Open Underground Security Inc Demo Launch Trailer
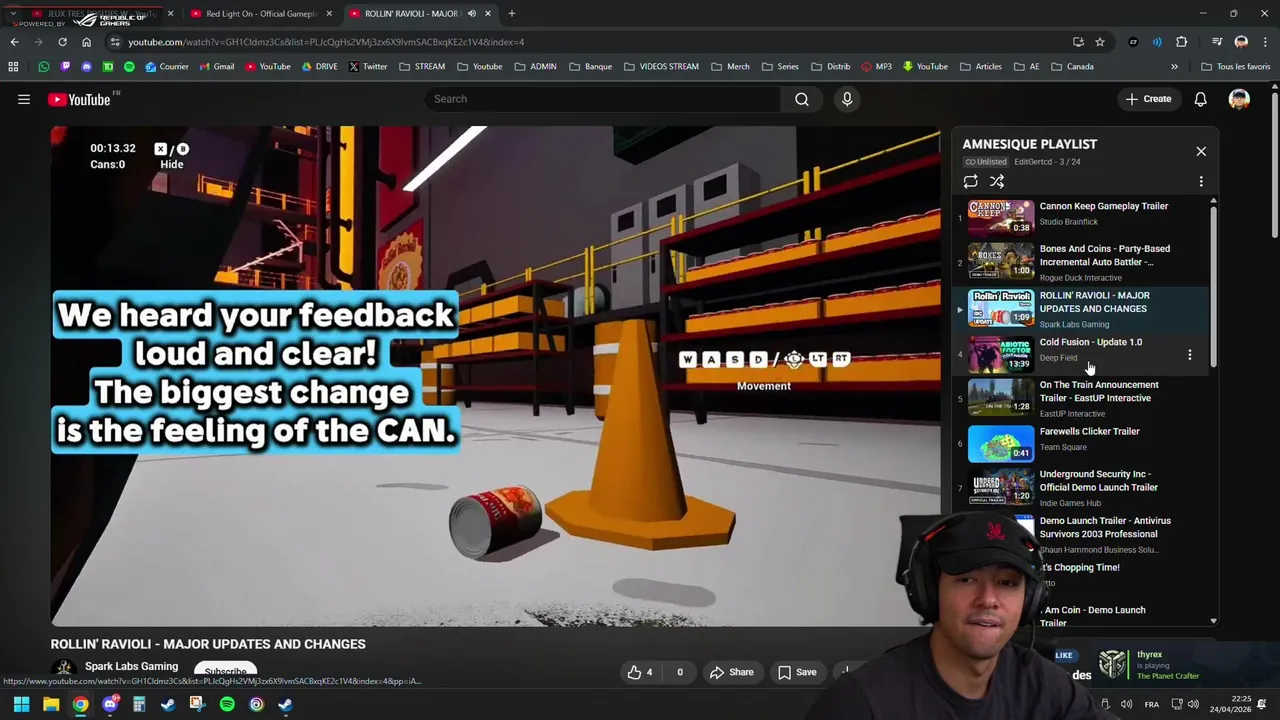This screenshot has width=1280, height=720. (1080, 488)
